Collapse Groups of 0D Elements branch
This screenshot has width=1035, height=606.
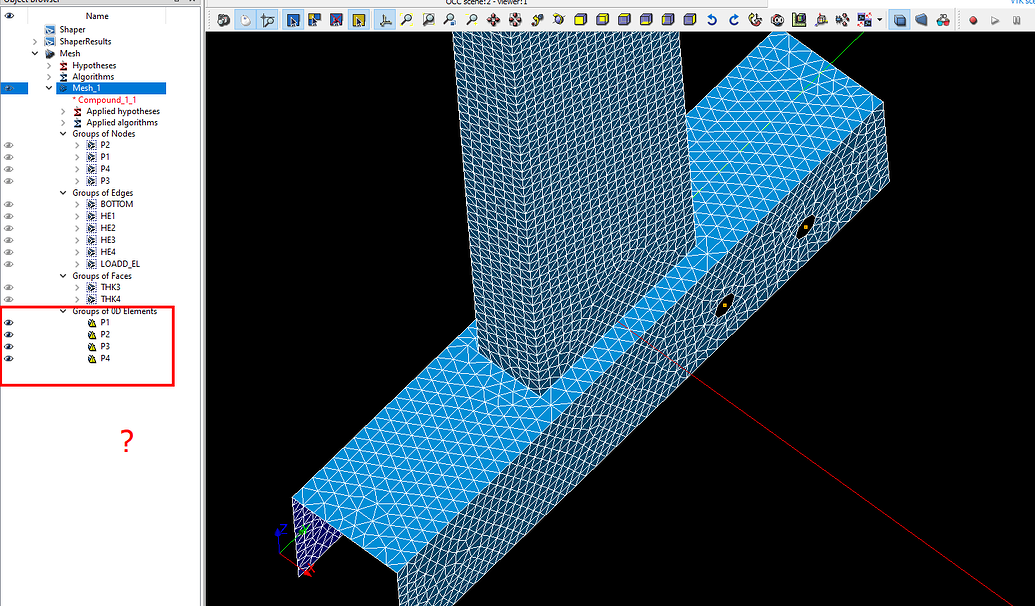click(63, 311)
